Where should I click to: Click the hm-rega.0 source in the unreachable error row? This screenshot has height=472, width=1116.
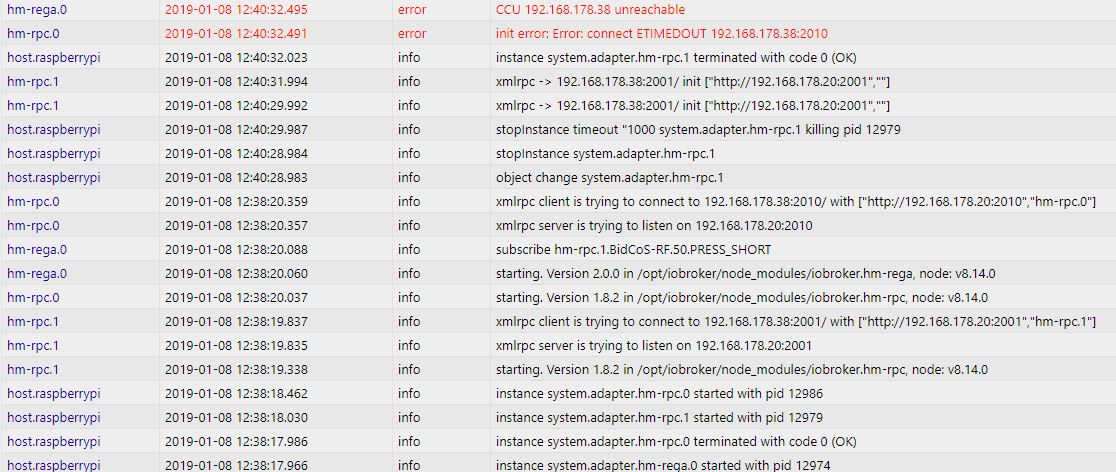pyautogui.click(x=37, y=9)
